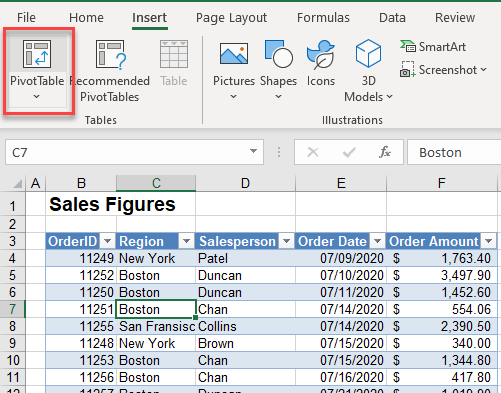
Task: Open the File tab
Action: [26, 18]
